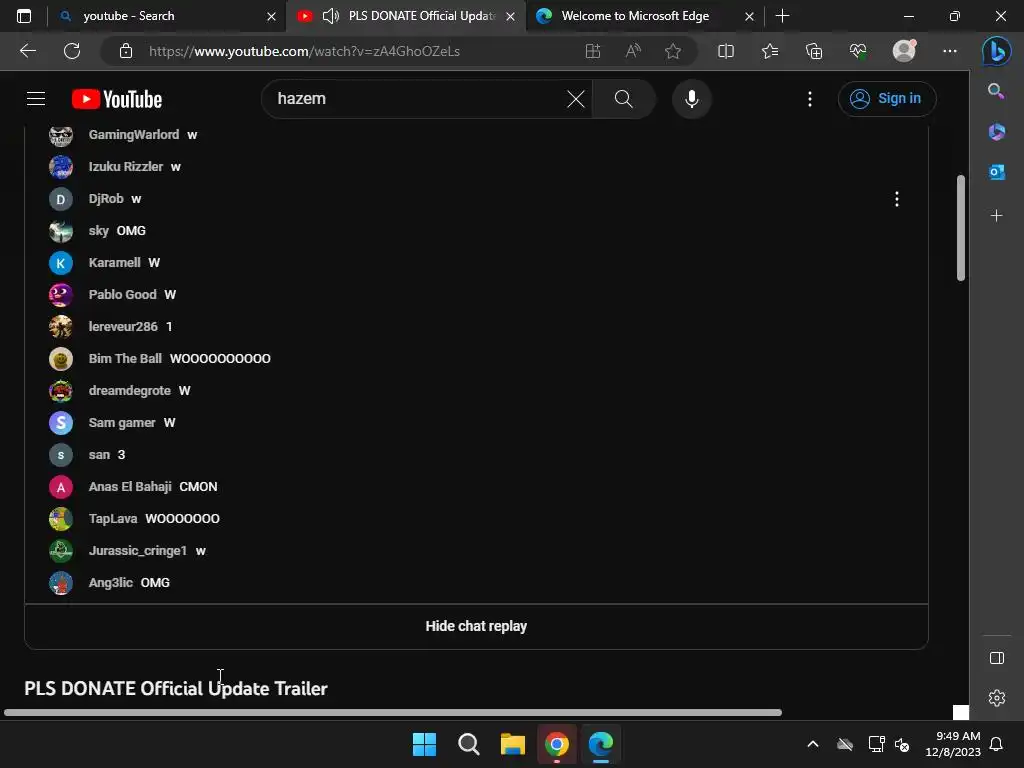This screenshot has width=1024, height=768.
Task: Hide chat replay
Action: pos(476,626)
